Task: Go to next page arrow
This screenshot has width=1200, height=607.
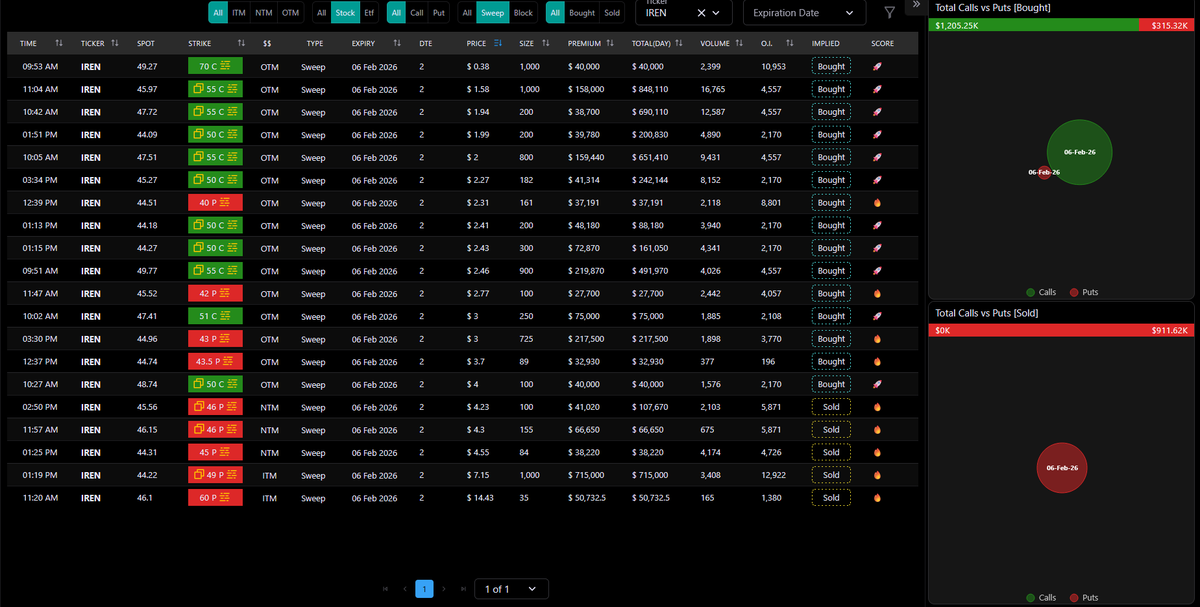Action: click(444, 589)
